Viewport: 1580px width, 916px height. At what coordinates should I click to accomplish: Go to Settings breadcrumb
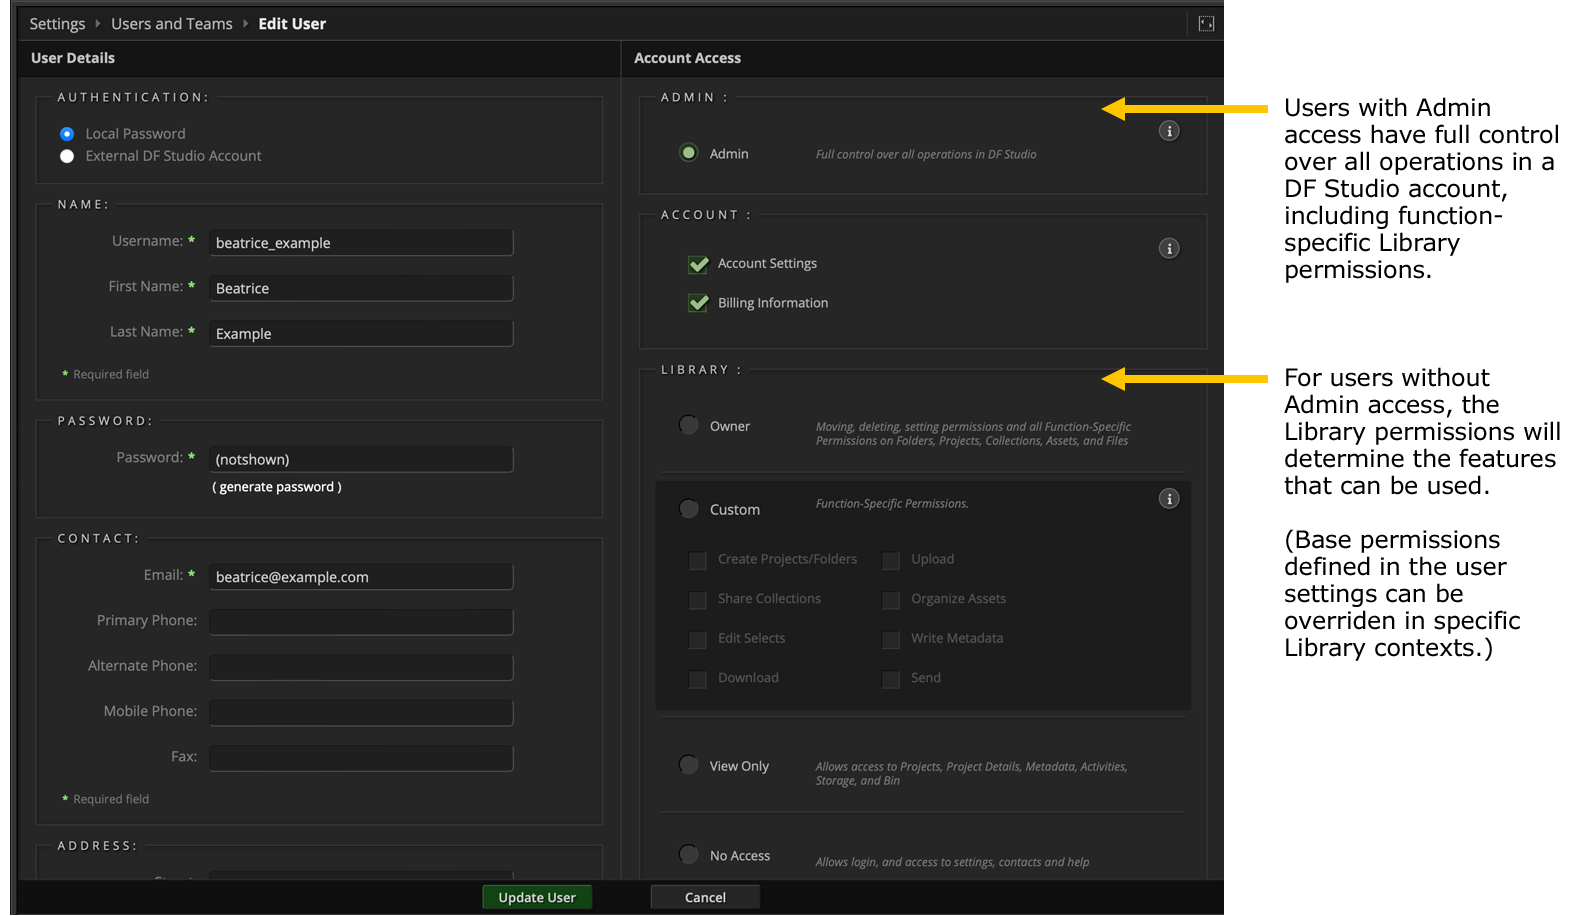click(57, 23)
